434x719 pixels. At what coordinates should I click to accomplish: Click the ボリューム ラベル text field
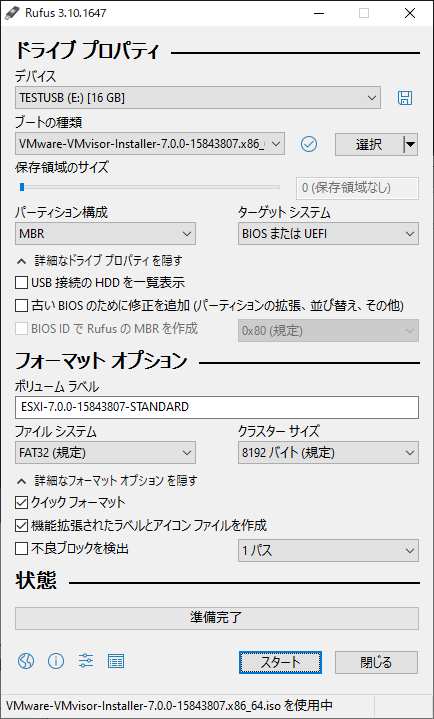[x=217, y=407]
